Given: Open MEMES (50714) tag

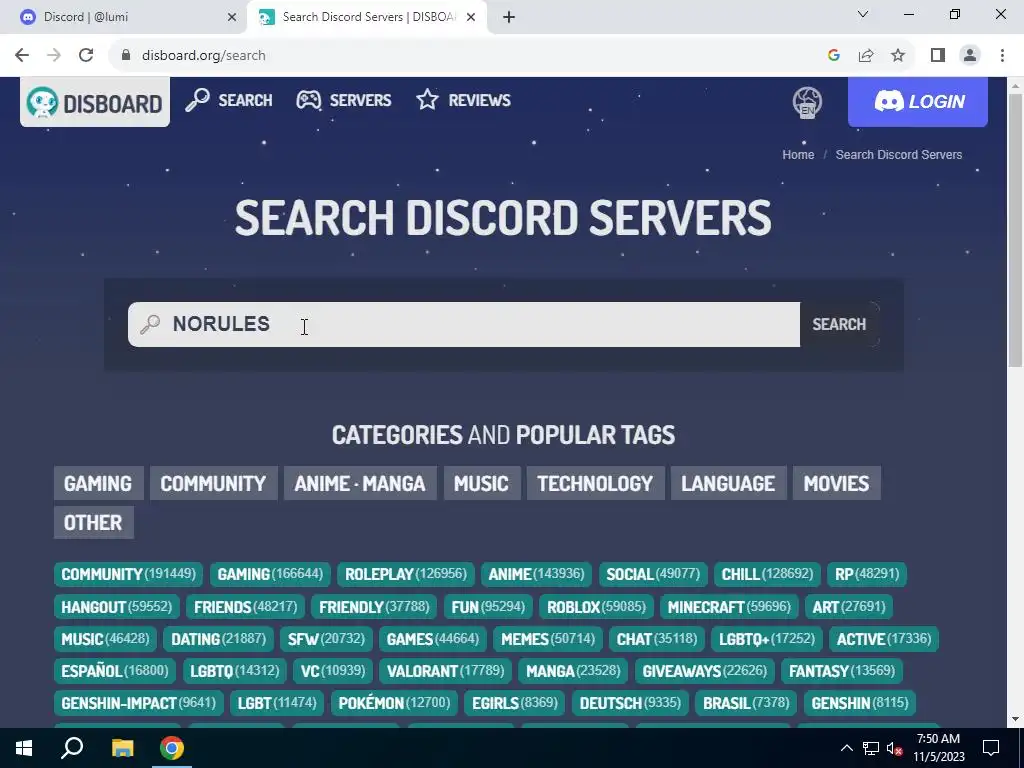Looking at the screenshot, I should (x=548, y=639).
